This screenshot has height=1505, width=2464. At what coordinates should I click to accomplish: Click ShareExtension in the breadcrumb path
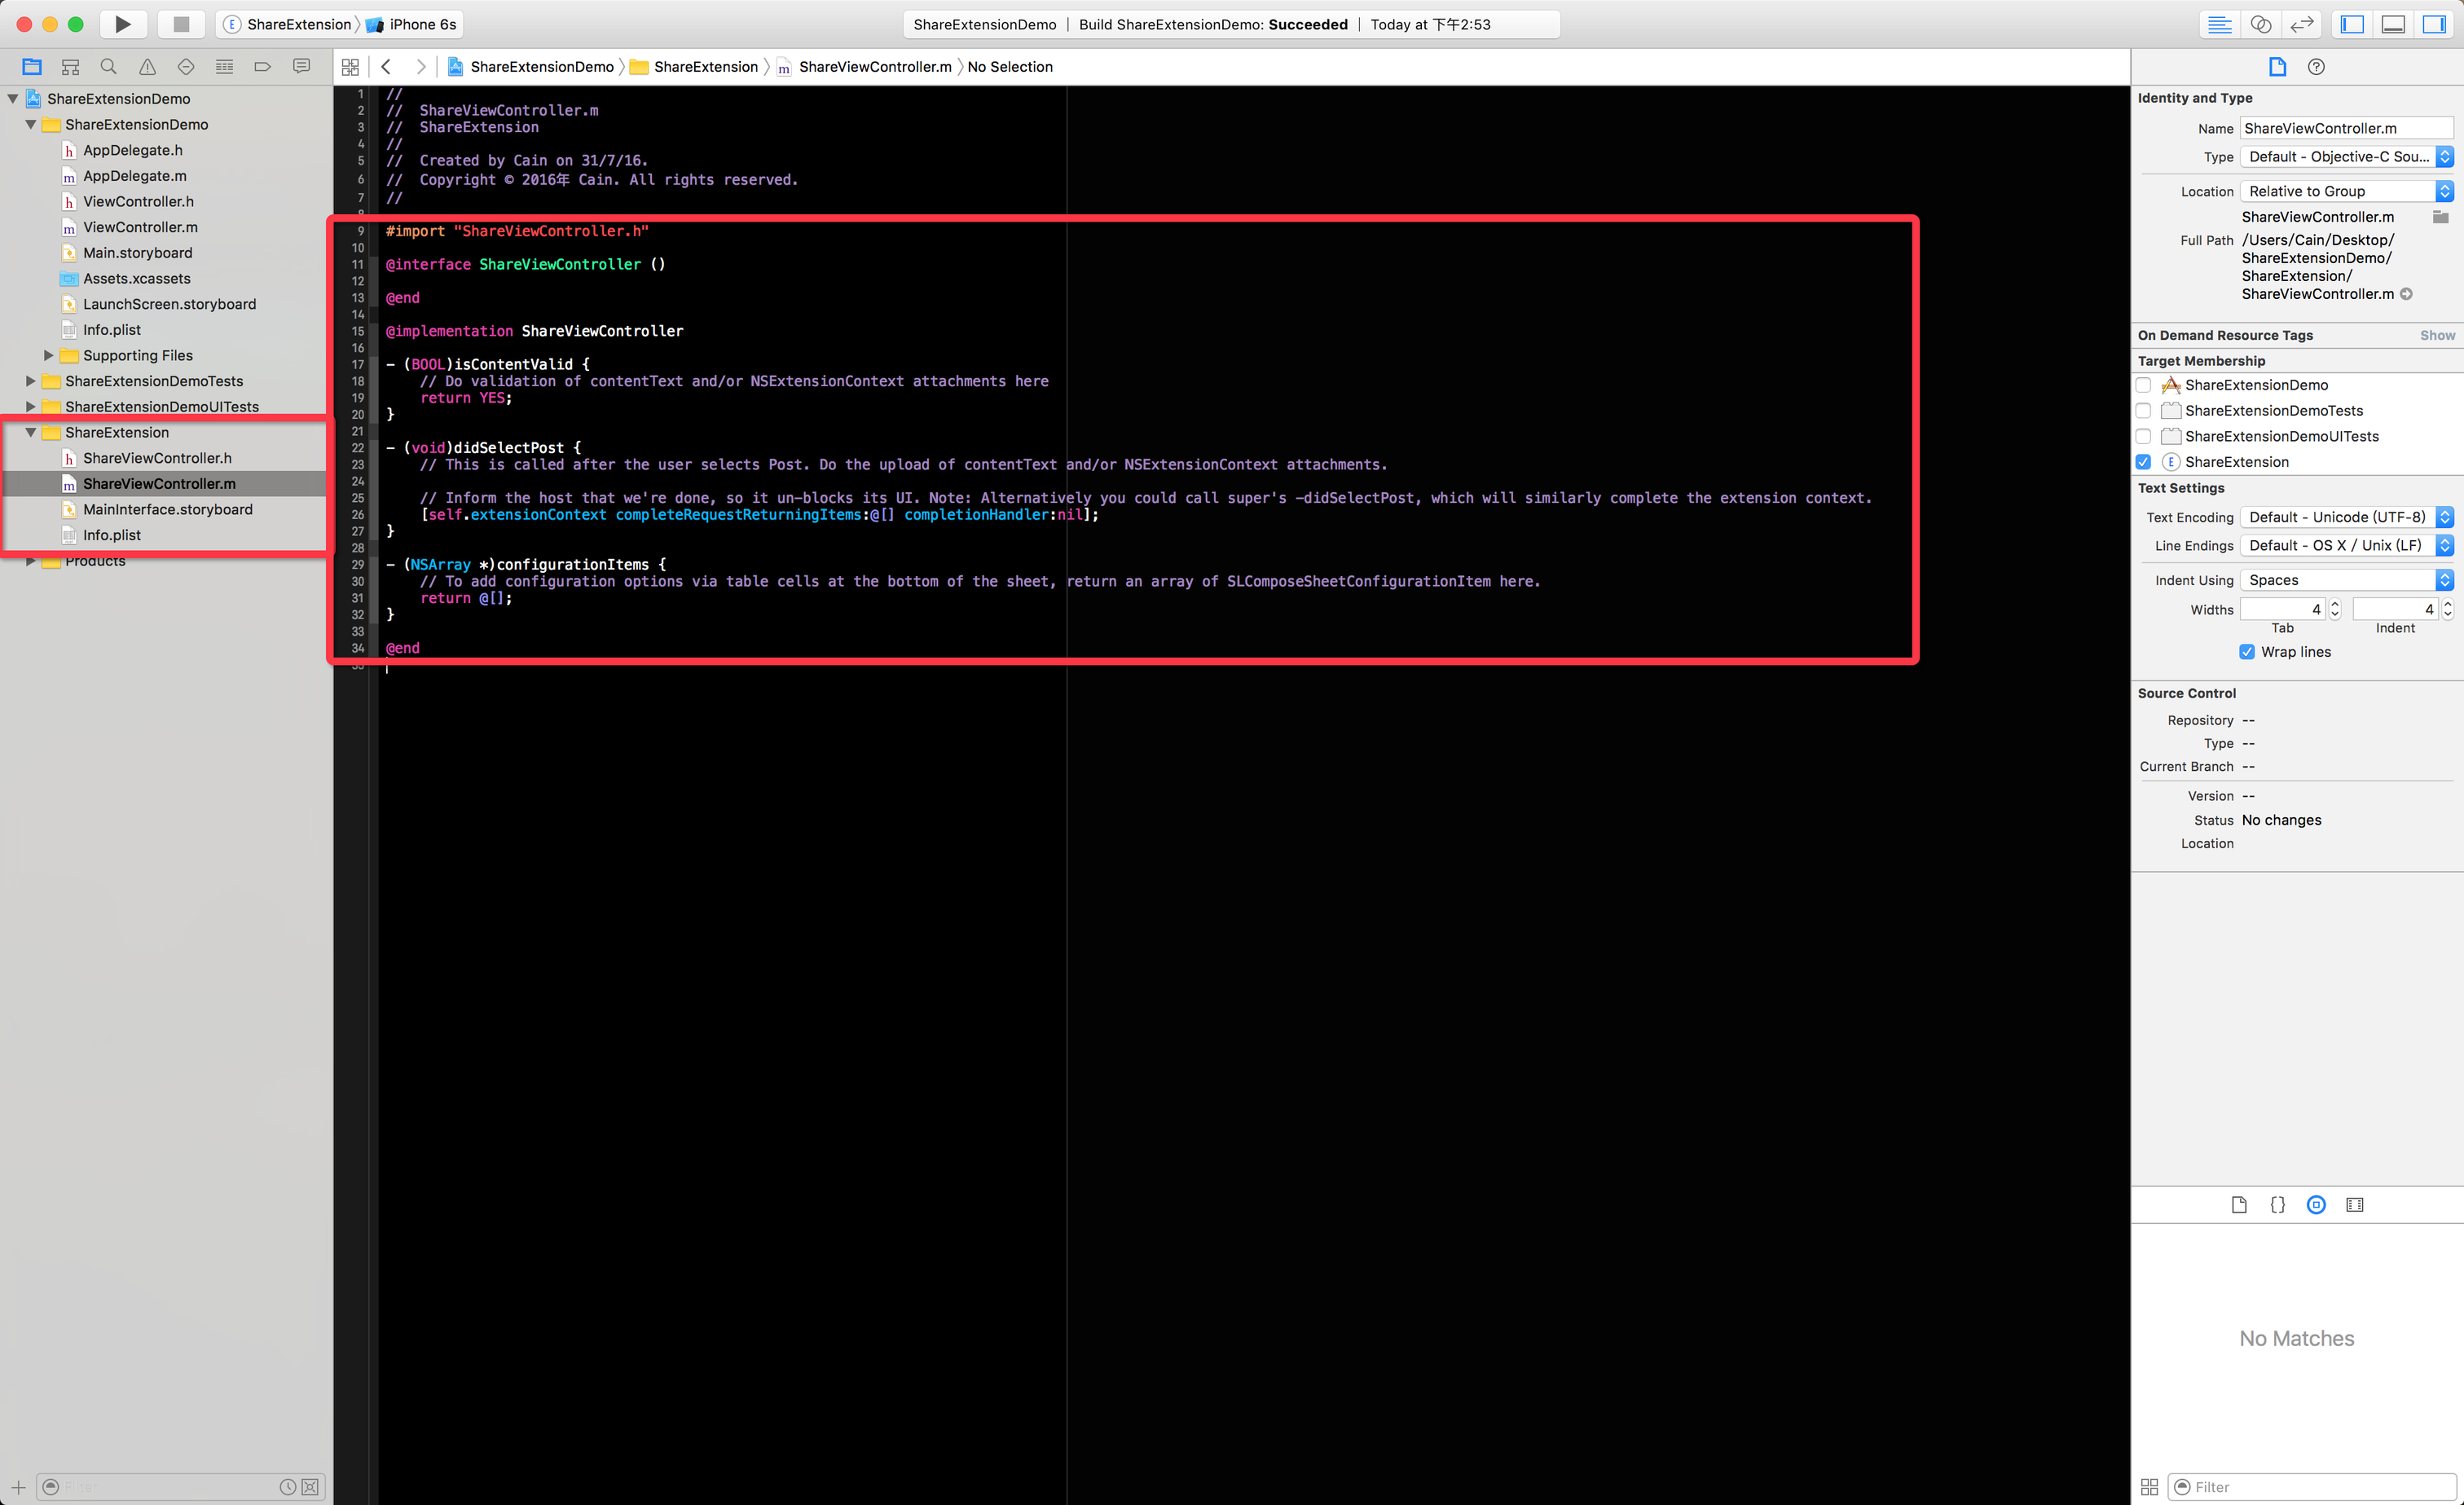coord(705,67)
